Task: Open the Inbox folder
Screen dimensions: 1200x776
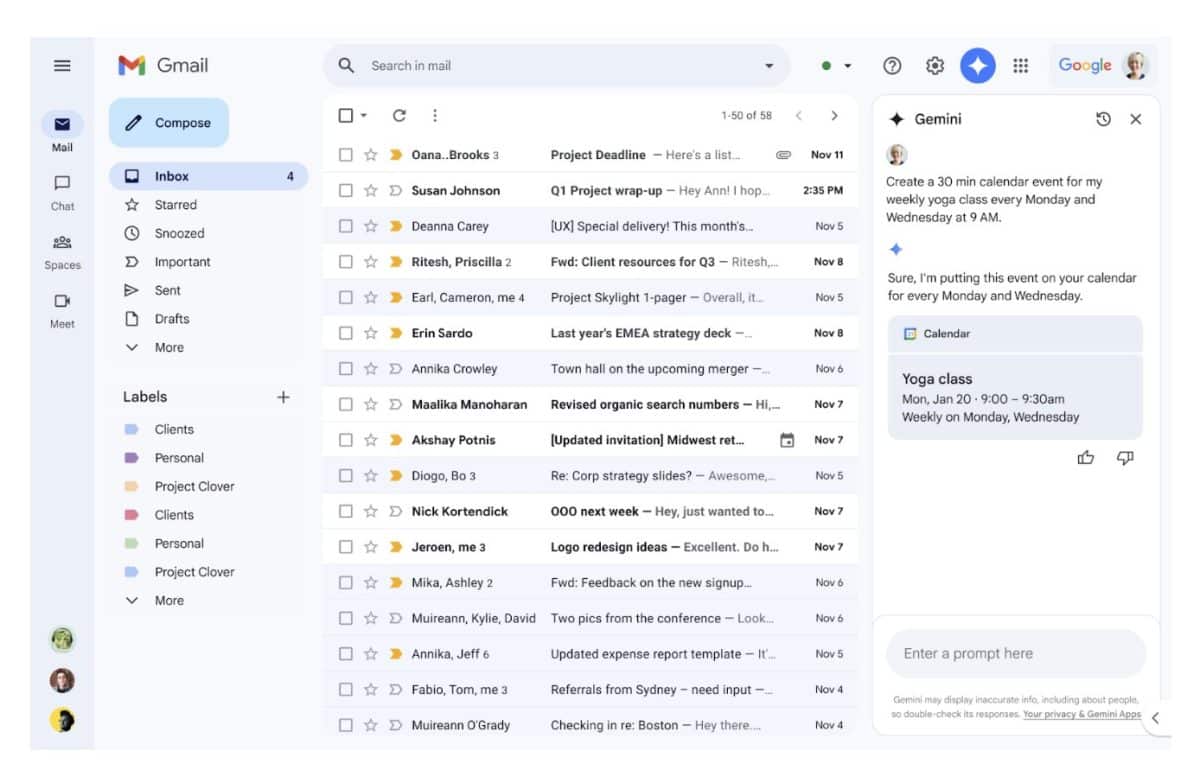Action: click(208, 176)
